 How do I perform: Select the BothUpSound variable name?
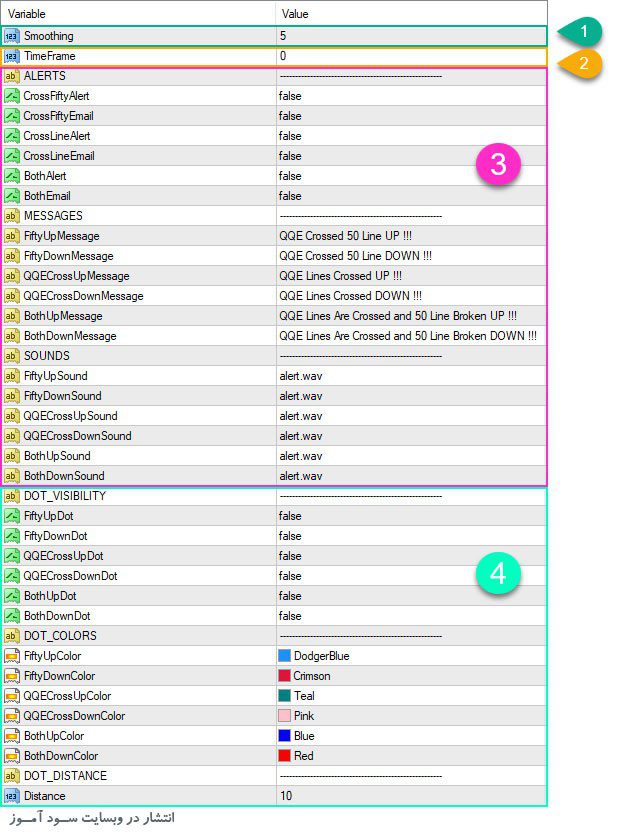(x=57, y=456)
